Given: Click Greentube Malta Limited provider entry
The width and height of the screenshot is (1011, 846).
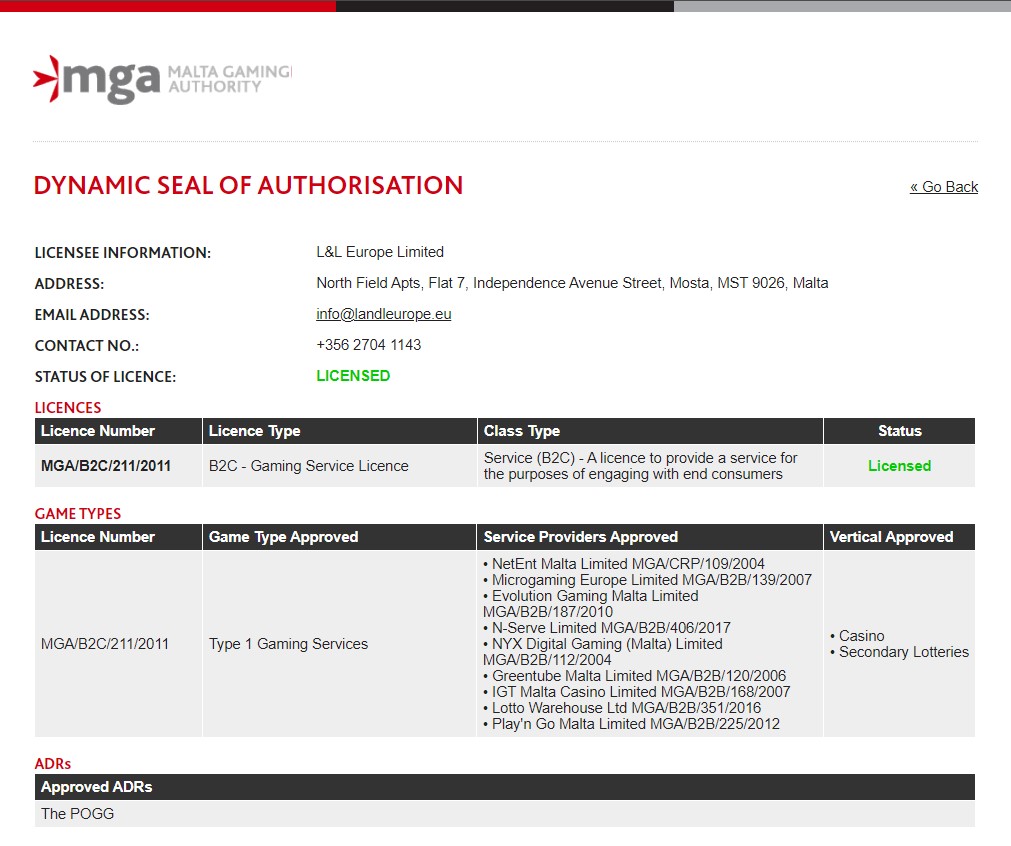Looking at the screenshot, I should (634, 676).
